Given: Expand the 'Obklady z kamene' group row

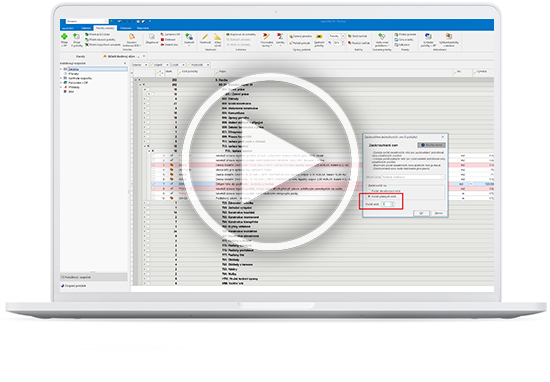Looking at the screenshot, I should click(x=144, y=264).
